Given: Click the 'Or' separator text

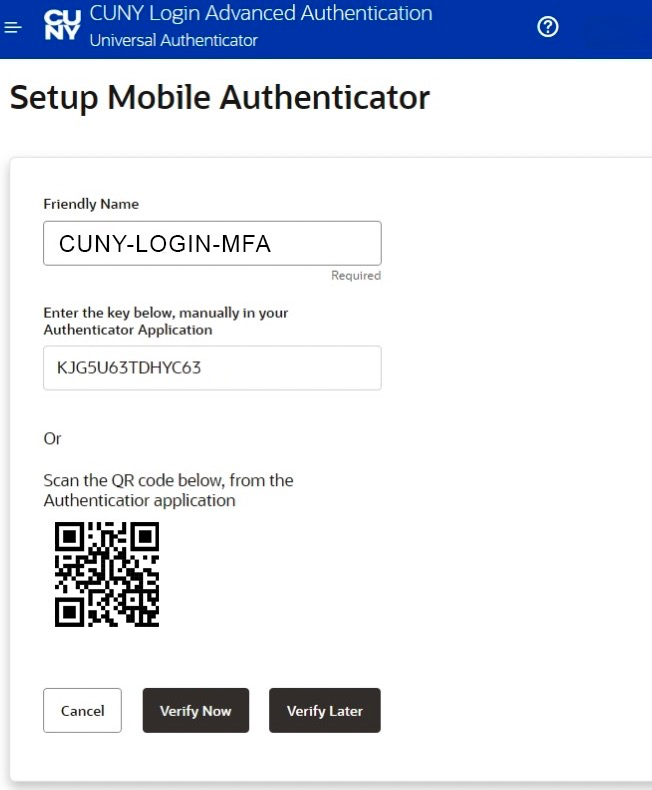Looking at the screenshot, I should 52,439.
